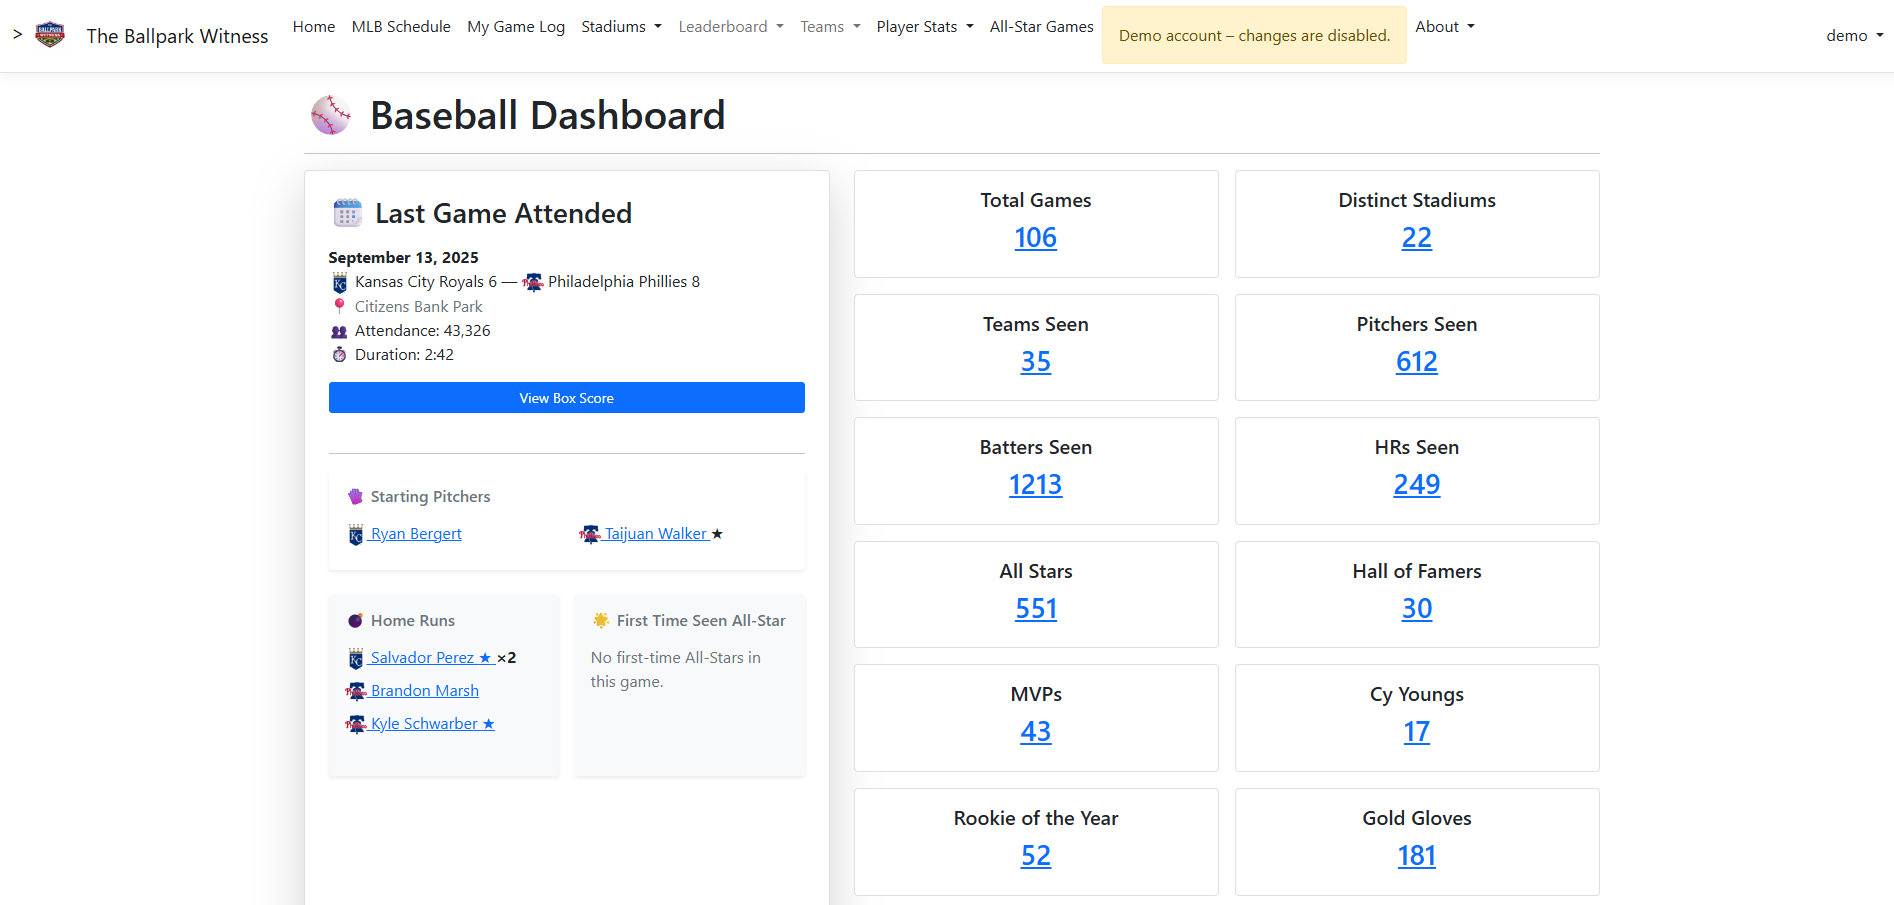The image size is (1894, 905).
Task: Click the Phillies logo beside Kyle Schwarber
Action: pyautogui.click(x=356, y=725)
